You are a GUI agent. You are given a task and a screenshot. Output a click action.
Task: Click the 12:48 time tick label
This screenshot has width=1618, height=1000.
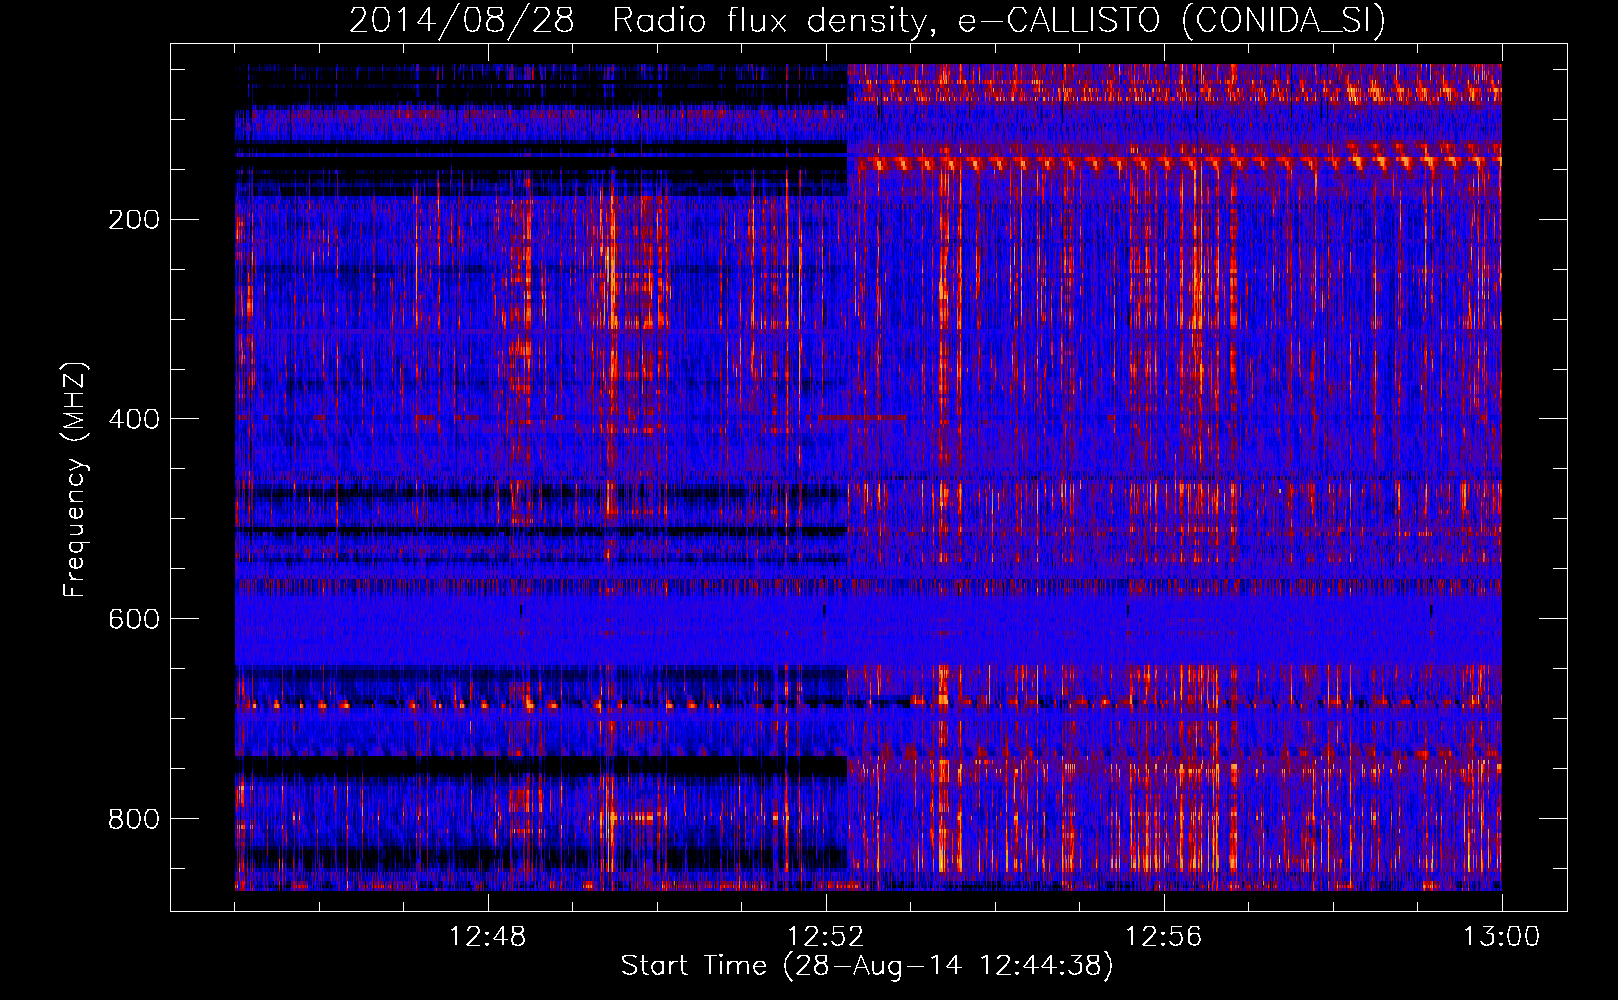tap(488, 937)
